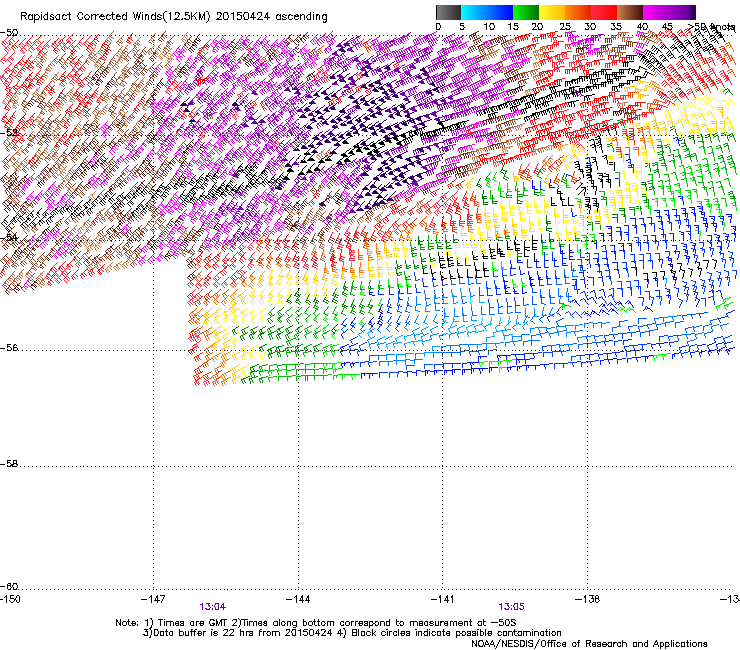Click the magenta 40-45 knots color swatch
Image resolution: width=740 pixels, height=650 pixels.
(x=656, y=12)
